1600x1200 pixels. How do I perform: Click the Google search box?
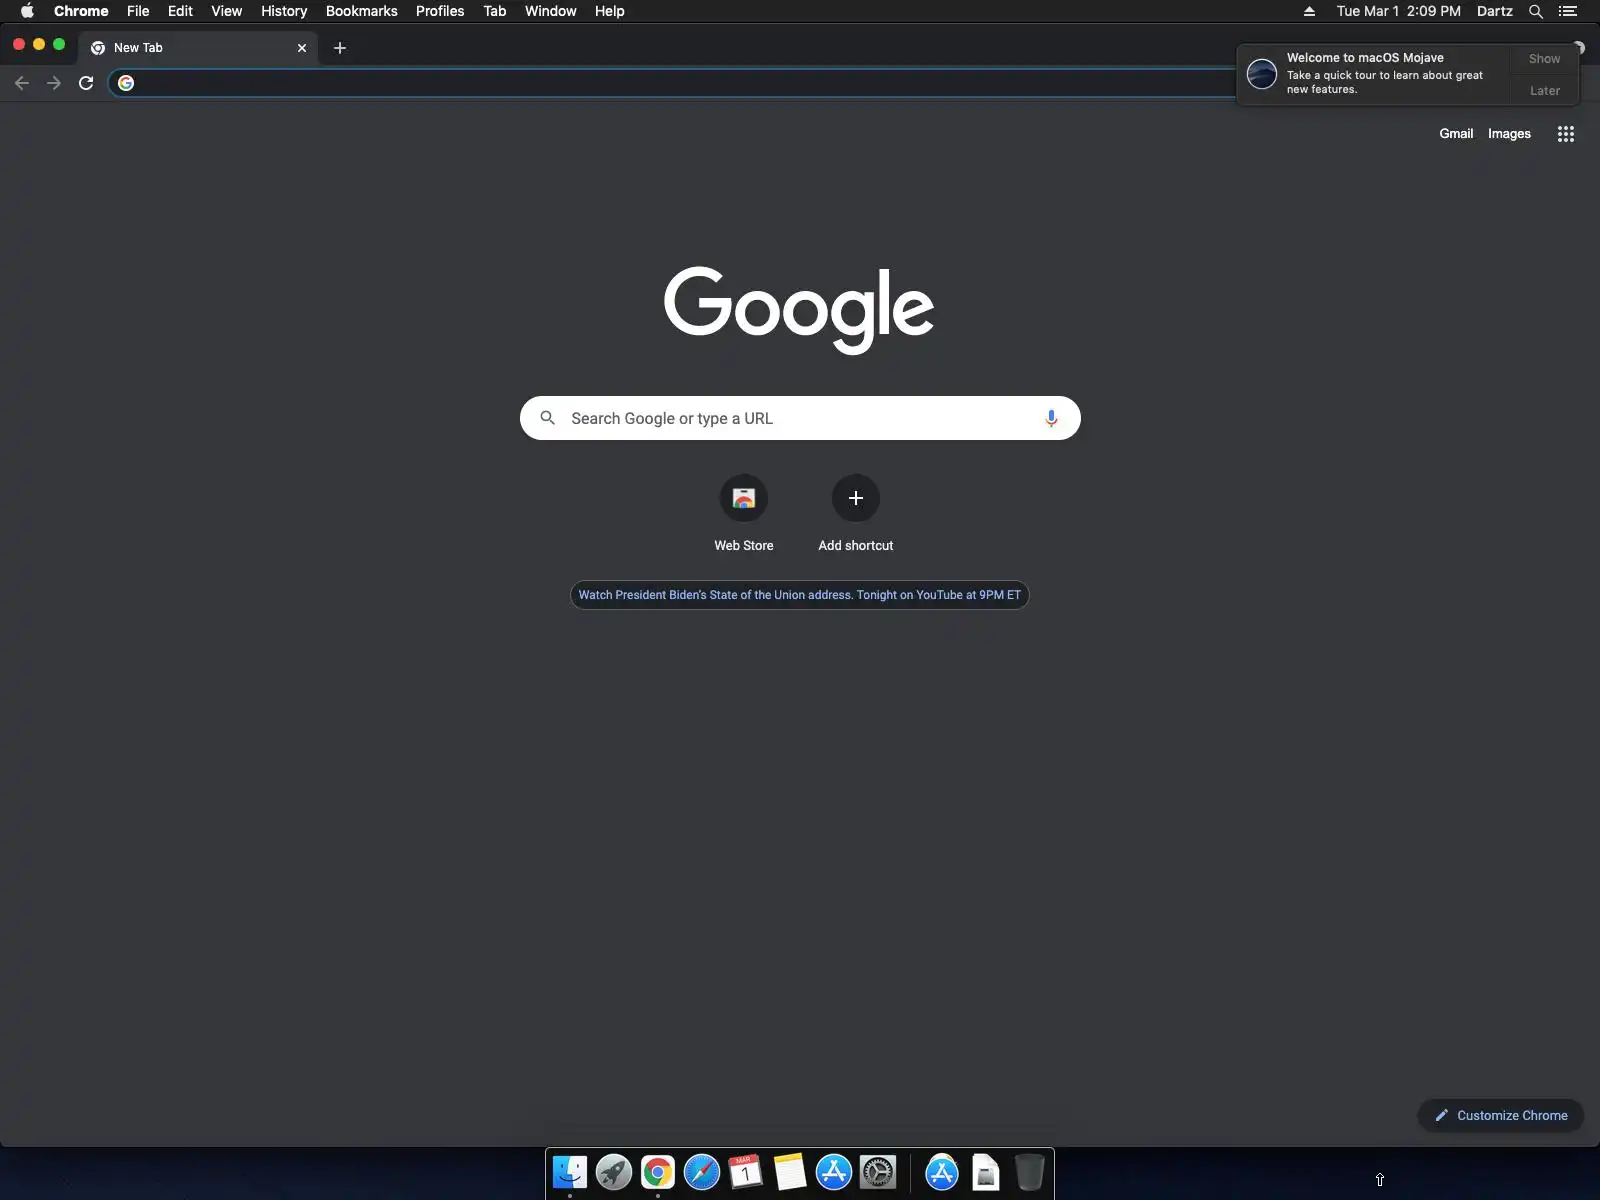point(800,418)
